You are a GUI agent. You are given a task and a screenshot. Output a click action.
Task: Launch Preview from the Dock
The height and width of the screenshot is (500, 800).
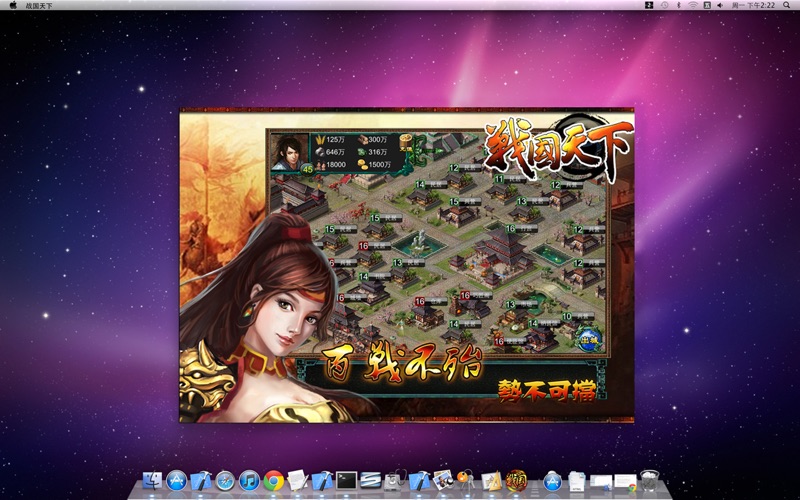pos(443,481)
